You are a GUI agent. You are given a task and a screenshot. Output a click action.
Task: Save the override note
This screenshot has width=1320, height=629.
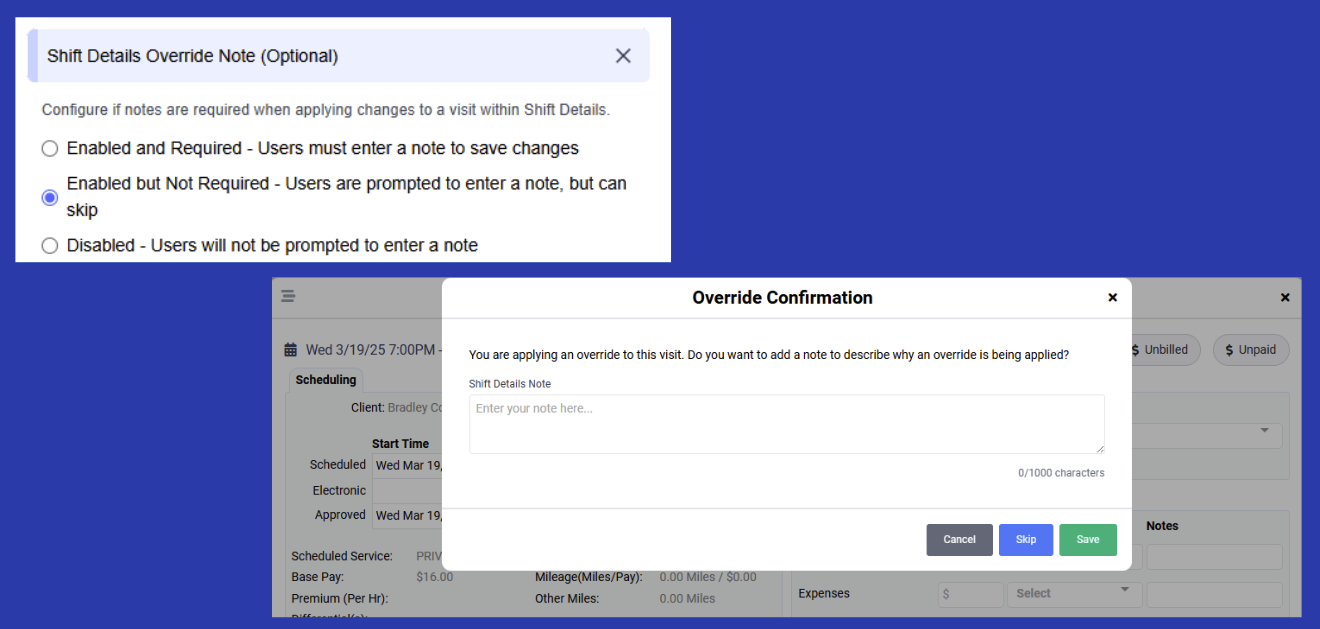(1088, 539)
